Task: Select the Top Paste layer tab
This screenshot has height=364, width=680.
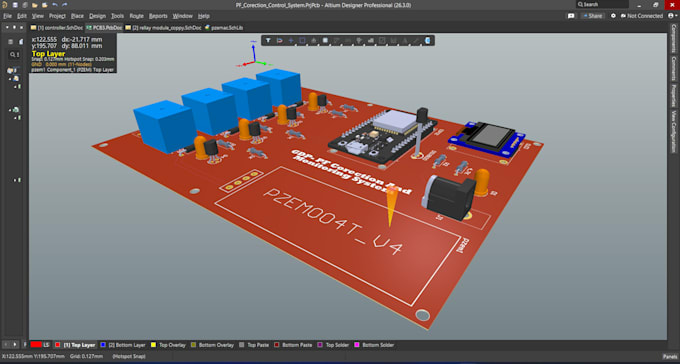Action: tap(255, 345)
